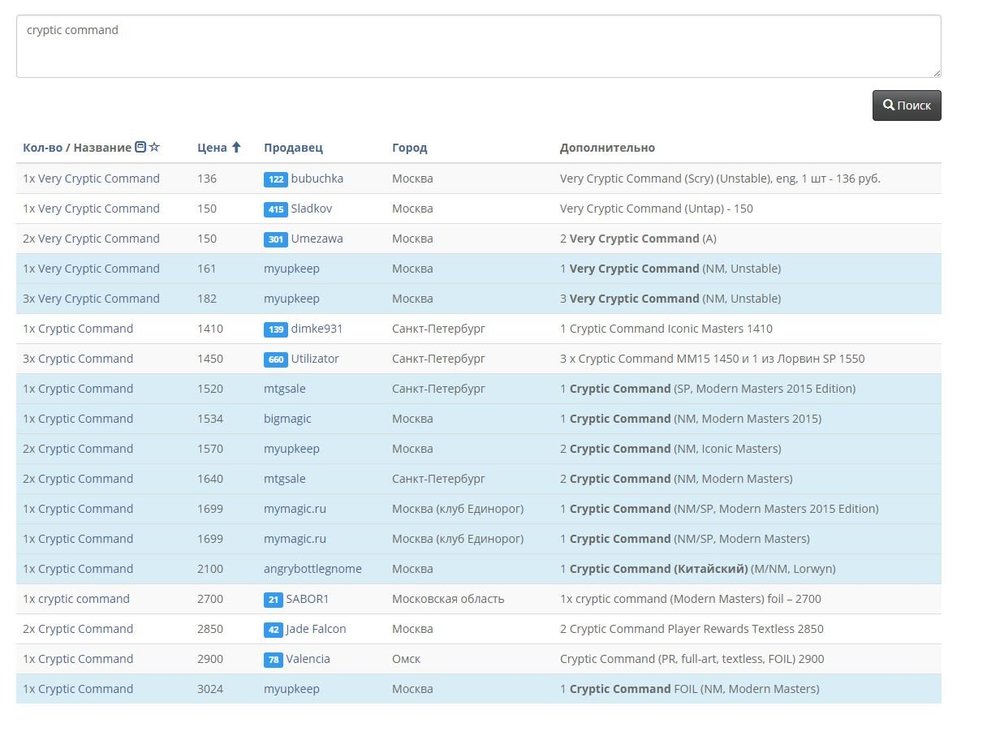1000x736 pixels.
Task: Click Jade Falcon's 42 rating badge
Action: 273,629
